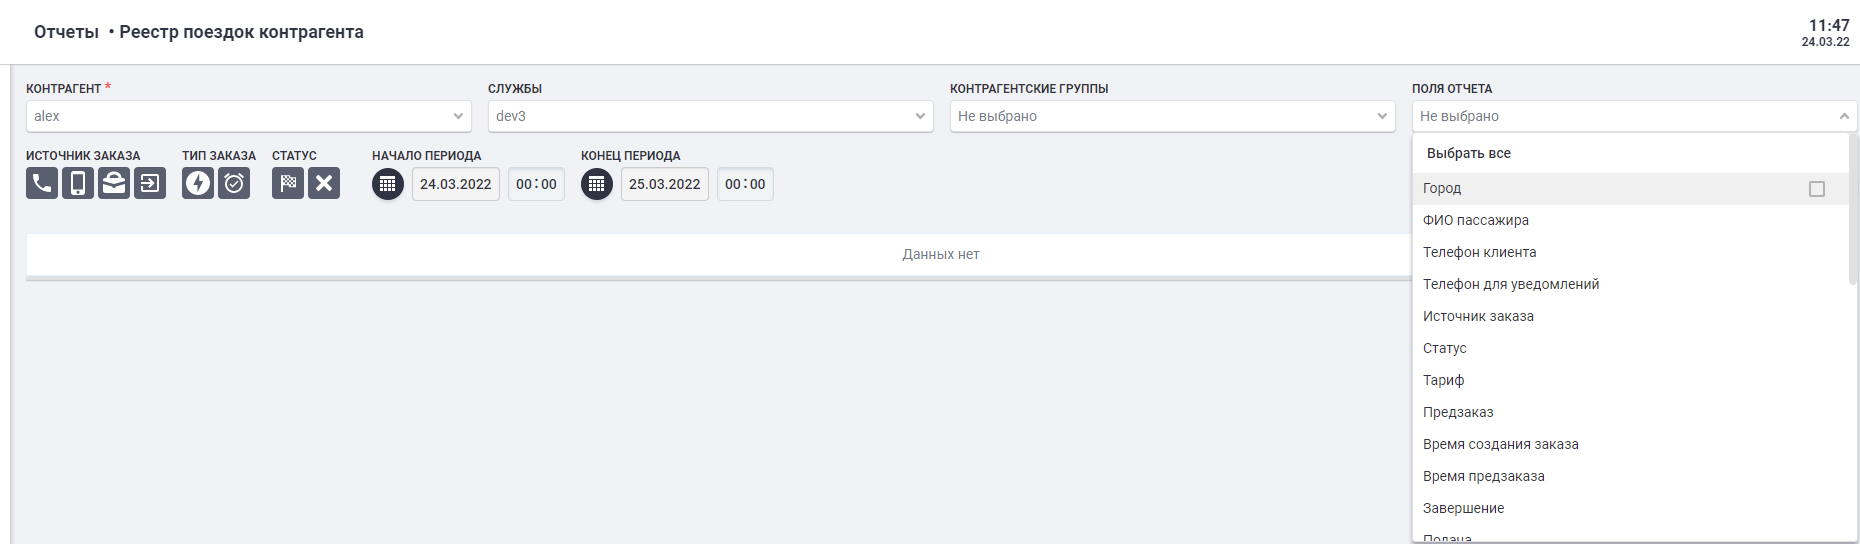Select lightning bolt urgent order type
1860x544 pixels.
198,183
